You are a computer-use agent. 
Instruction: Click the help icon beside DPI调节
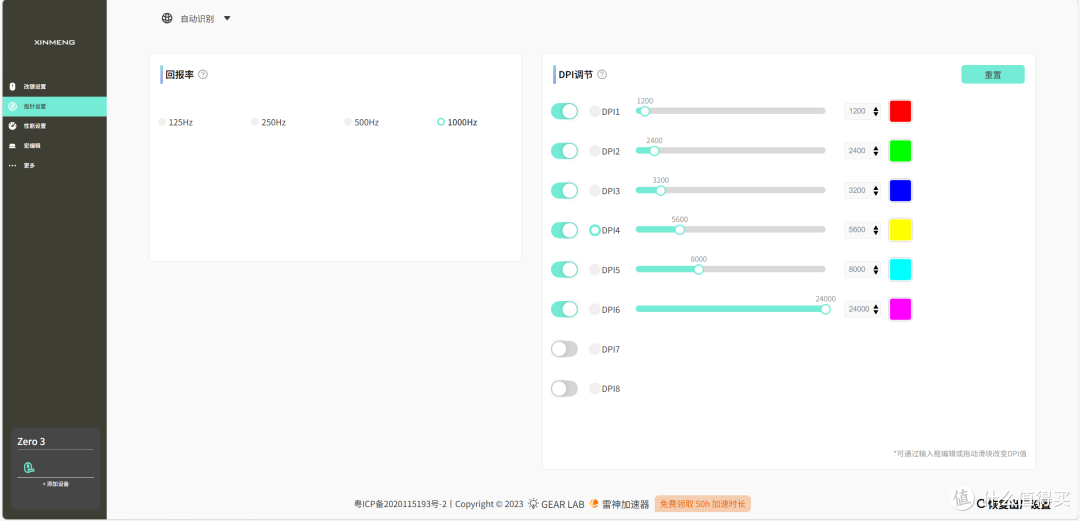(x=602, y=74)
